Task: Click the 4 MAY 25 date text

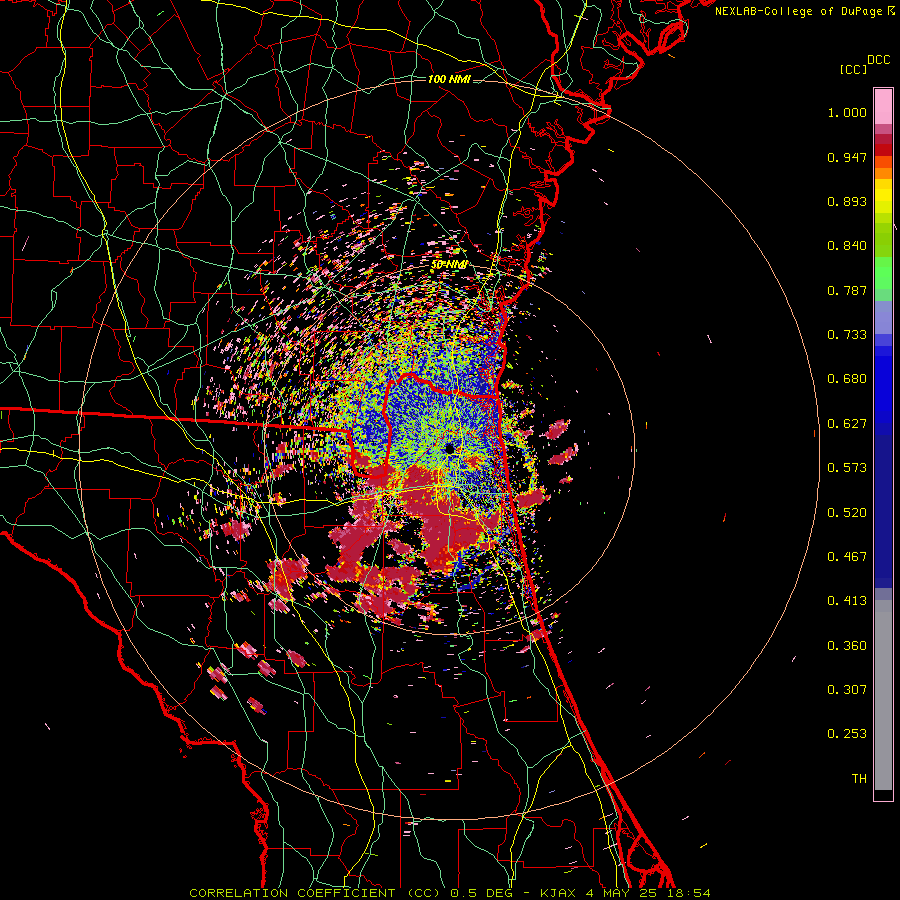Action: [x=624, y=893]
